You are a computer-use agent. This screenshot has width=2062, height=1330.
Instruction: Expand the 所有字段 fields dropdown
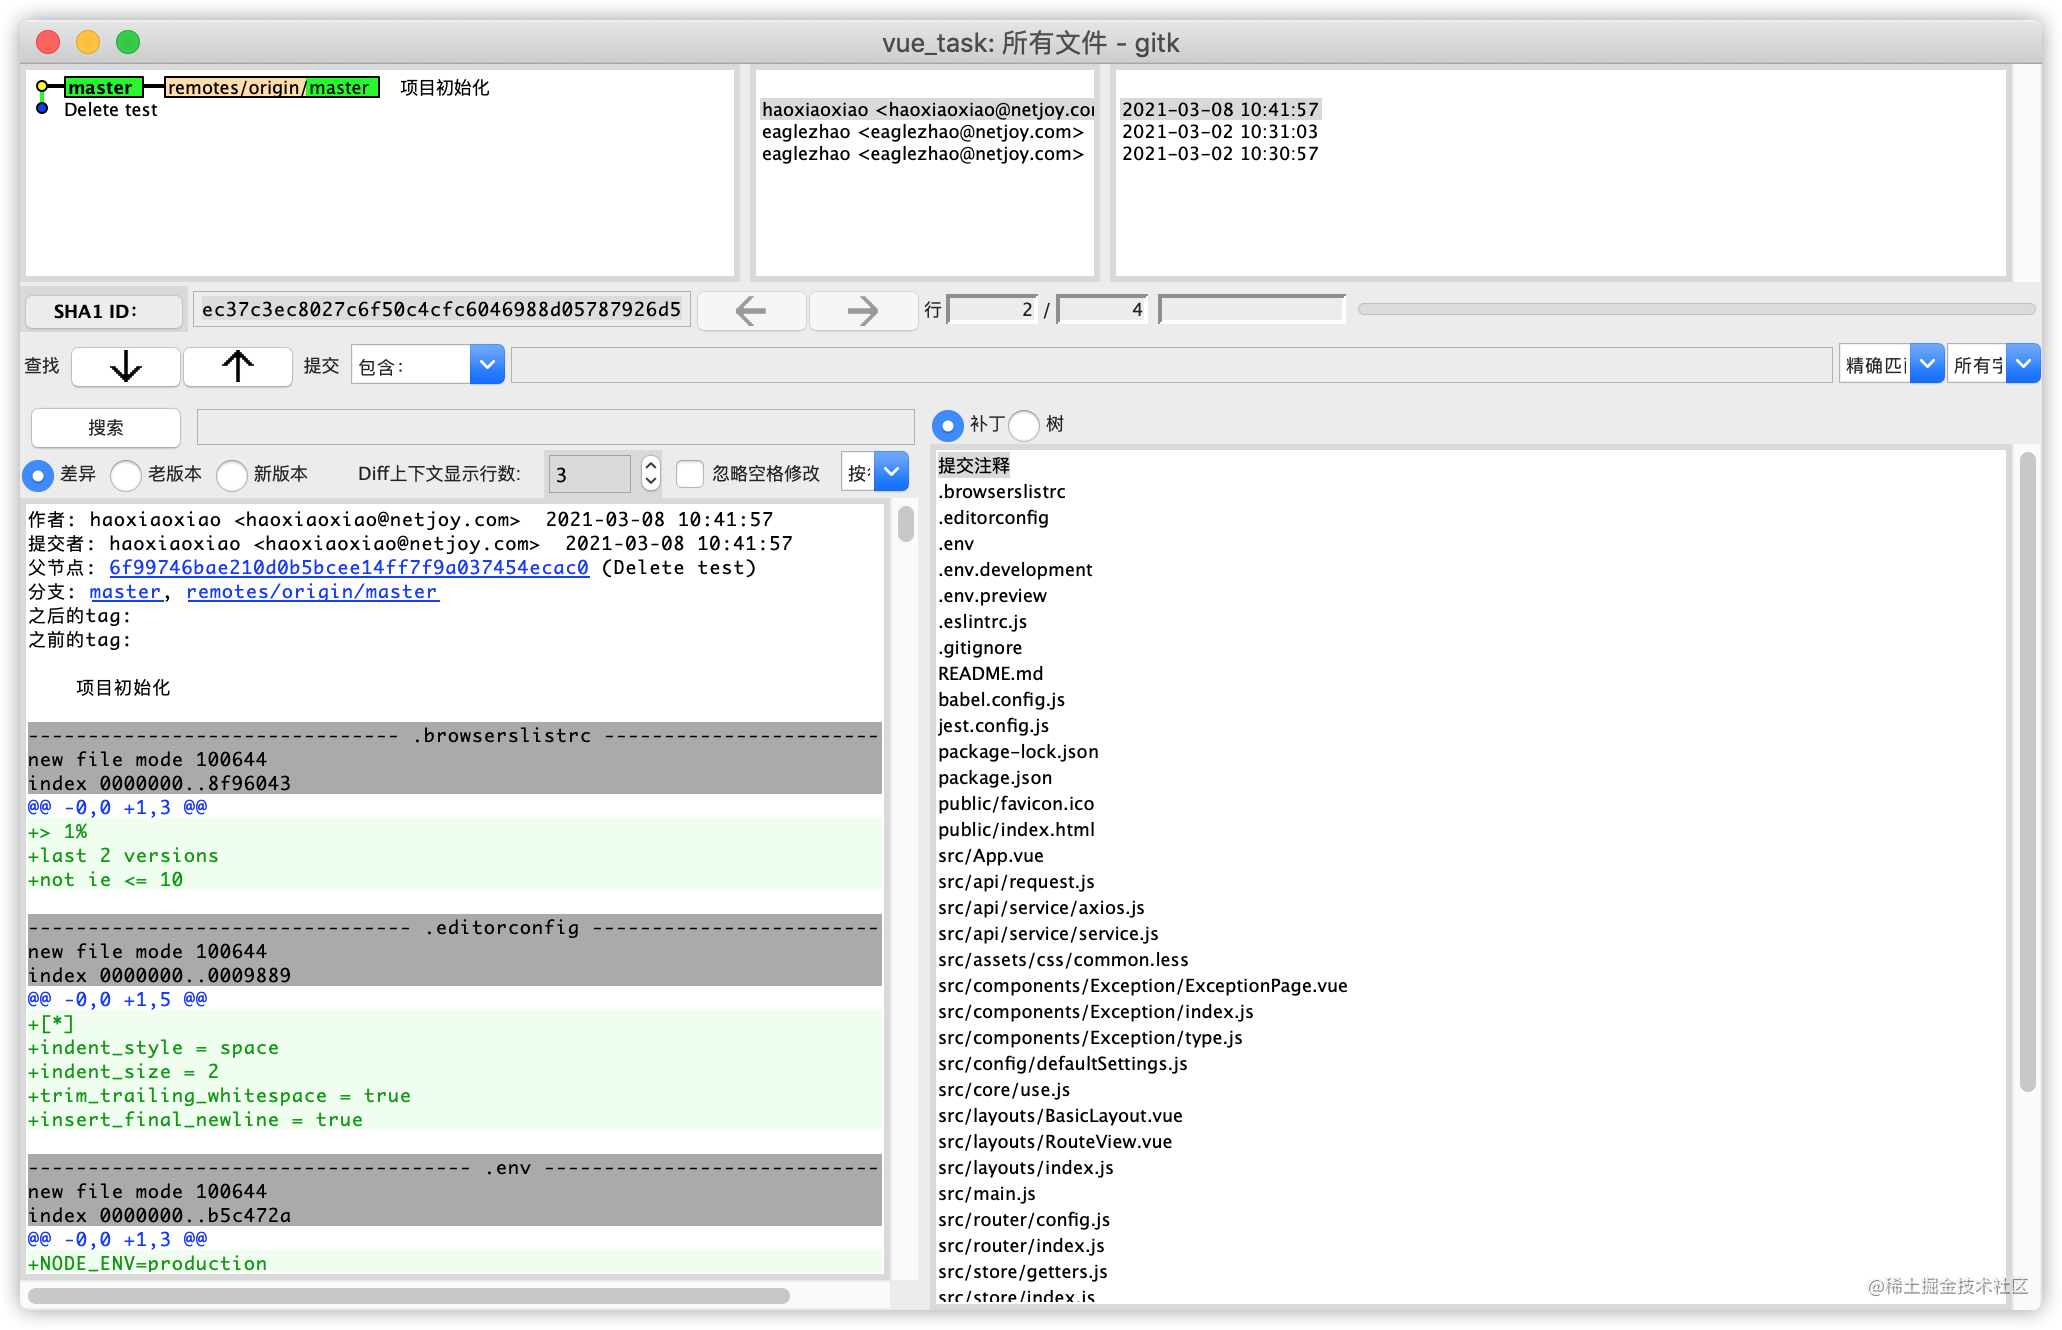pyautogui.click(x=2023, y=365)
